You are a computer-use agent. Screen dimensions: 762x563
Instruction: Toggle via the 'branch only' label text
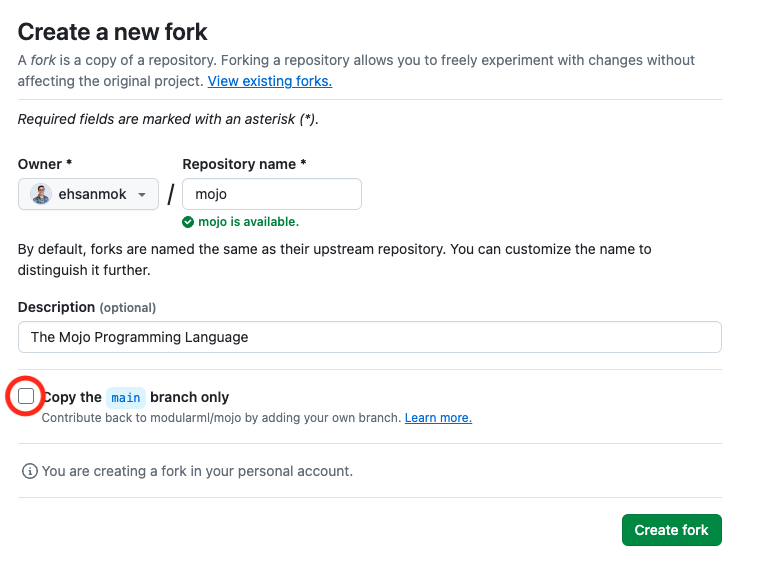[x=190, y=397]
